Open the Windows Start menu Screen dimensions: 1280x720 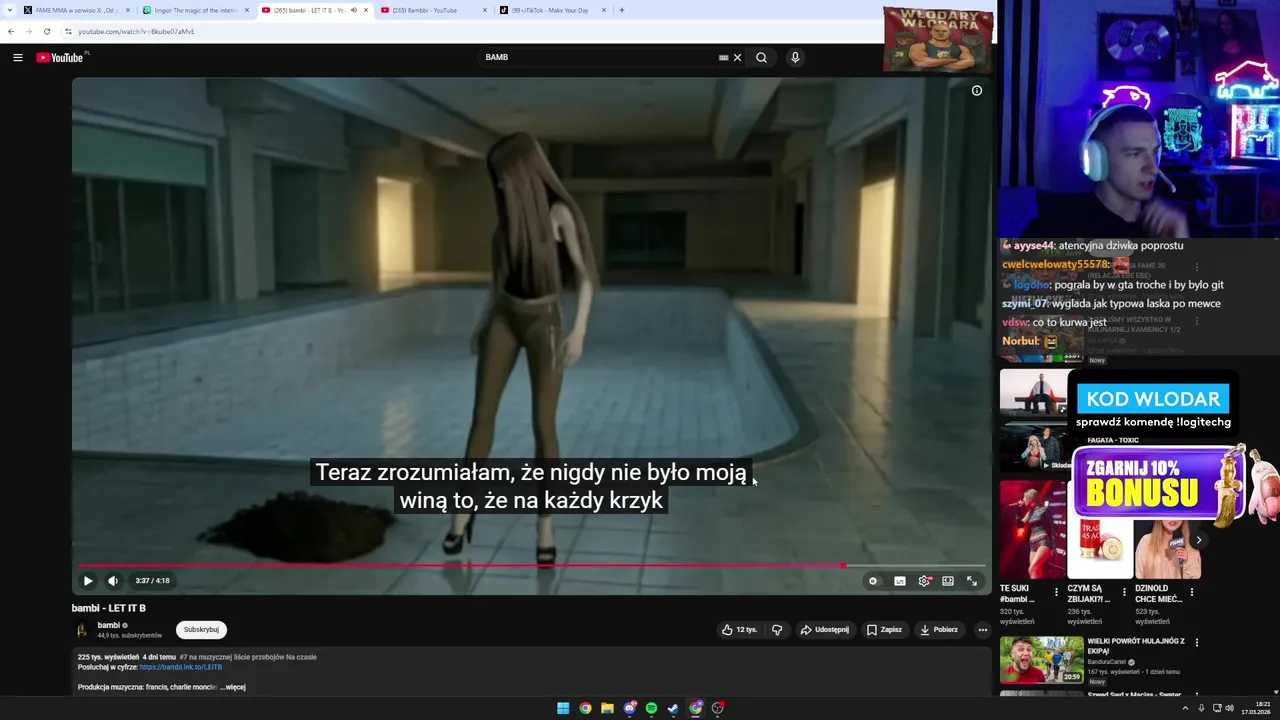tap(563, 708)
